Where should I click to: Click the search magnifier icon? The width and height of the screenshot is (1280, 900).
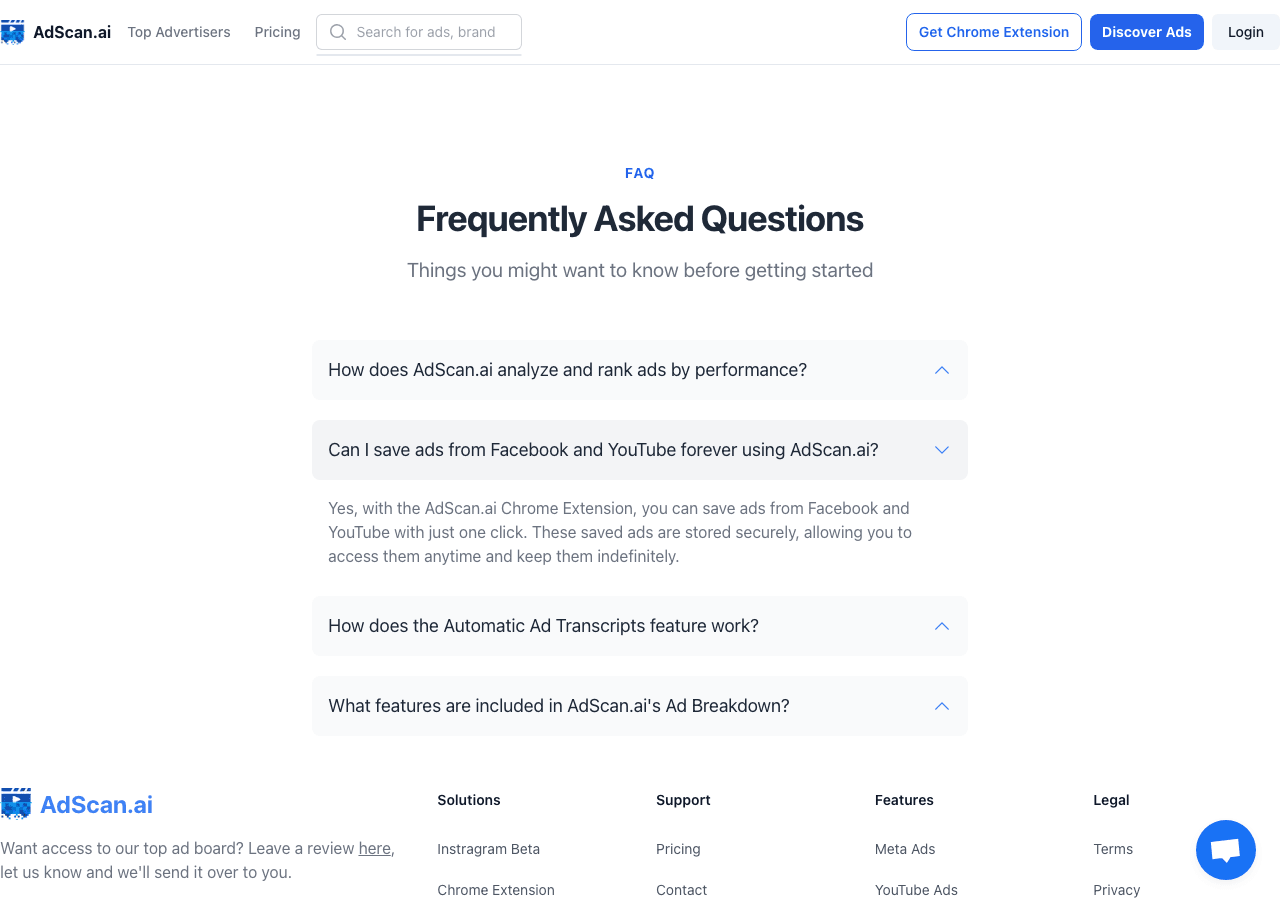pyautogui.click(x=338, y=32)
